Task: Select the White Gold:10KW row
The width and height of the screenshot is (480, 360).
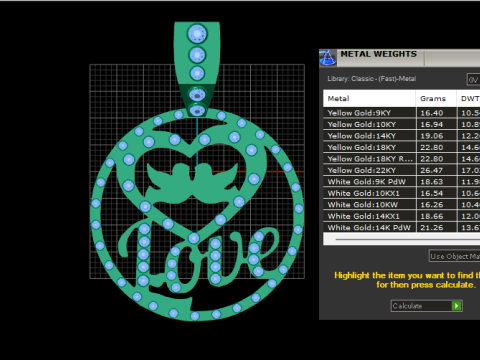Action: [401, 205]
